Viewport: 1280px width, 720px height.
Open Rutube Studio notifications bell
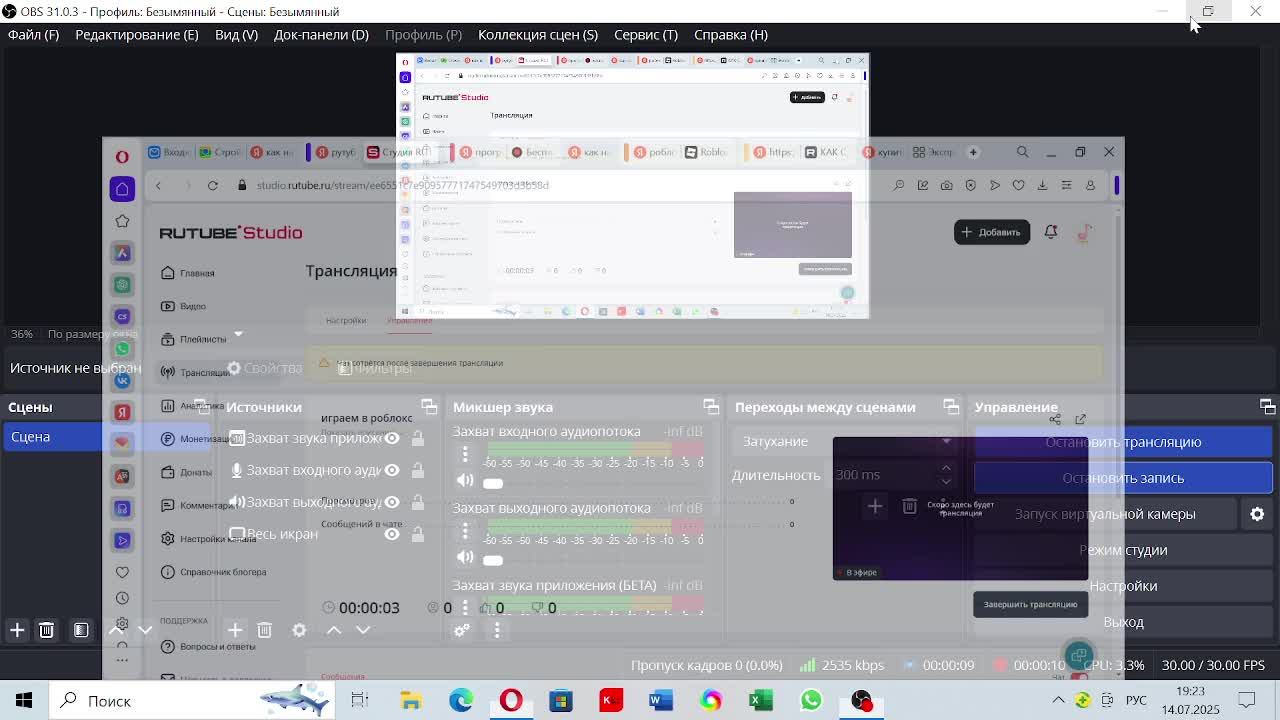coord(1051,232)
